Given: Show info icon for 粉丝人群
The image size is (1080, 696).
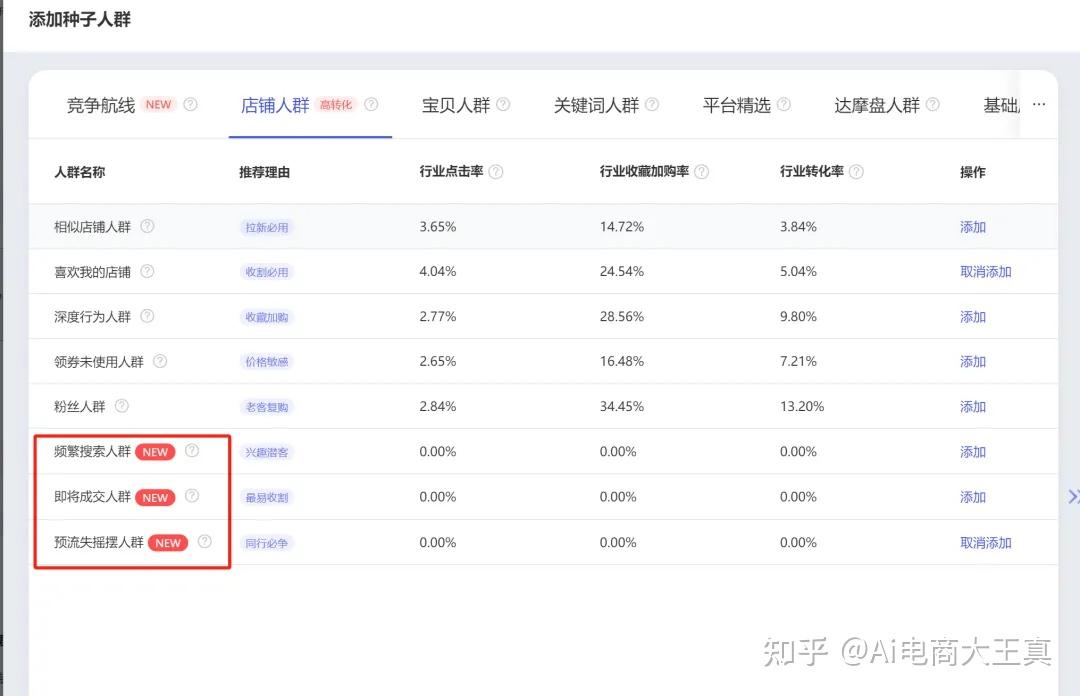Looking at the screenshot, I should click(121, 405).
